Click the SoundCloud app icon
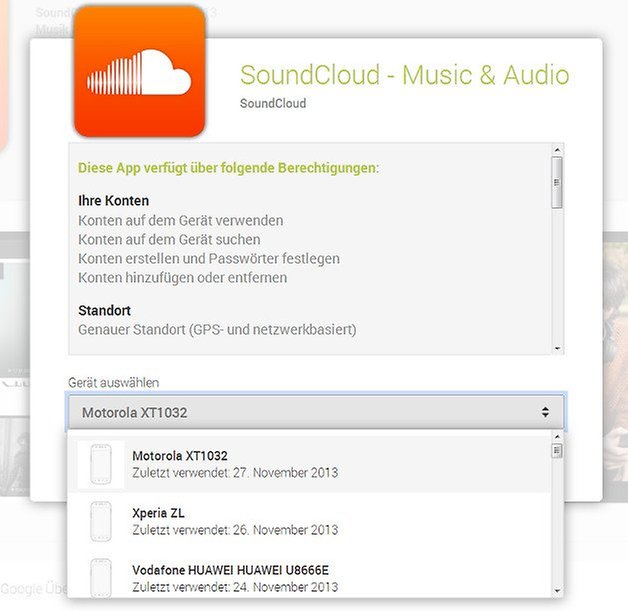628x611 pixels. (140, 71)
